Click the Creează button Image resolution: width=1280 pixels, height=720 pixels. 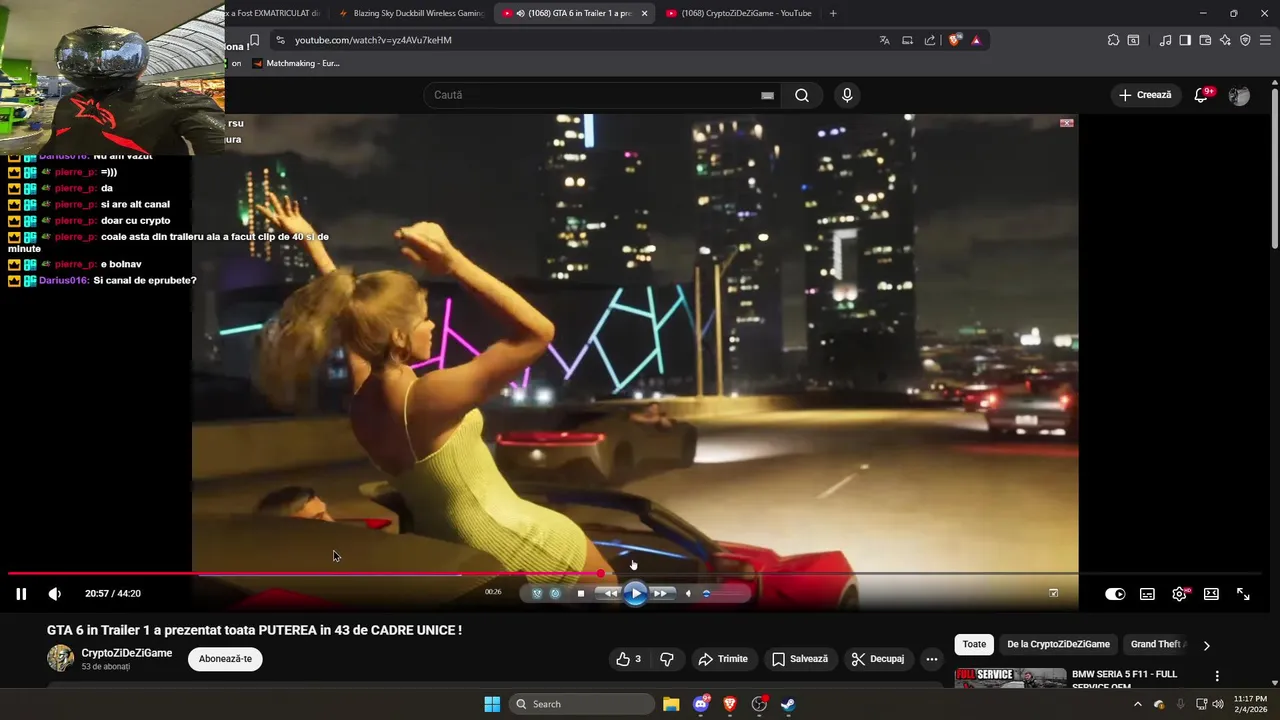coord(1145,95)
